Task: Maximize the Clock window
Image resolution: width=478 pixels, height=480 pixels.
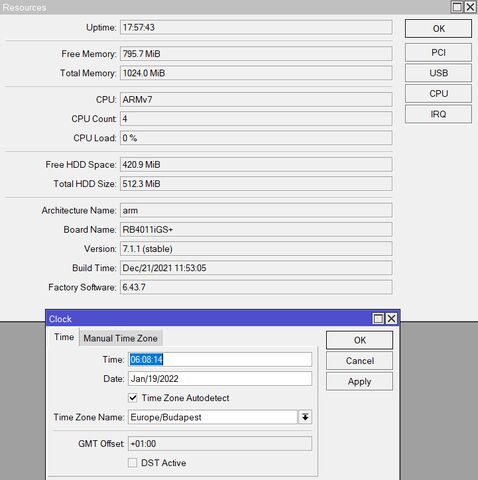Action: [378, 319]
